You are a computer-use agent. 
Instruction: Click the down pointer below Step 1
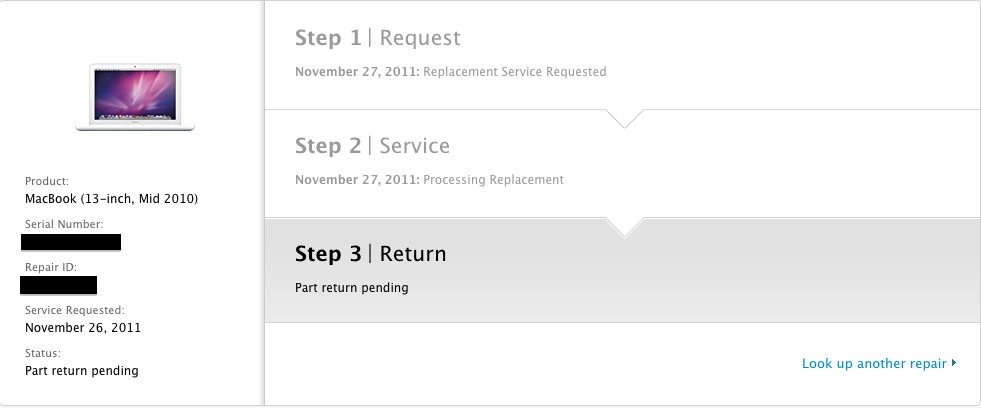[624, 118]
